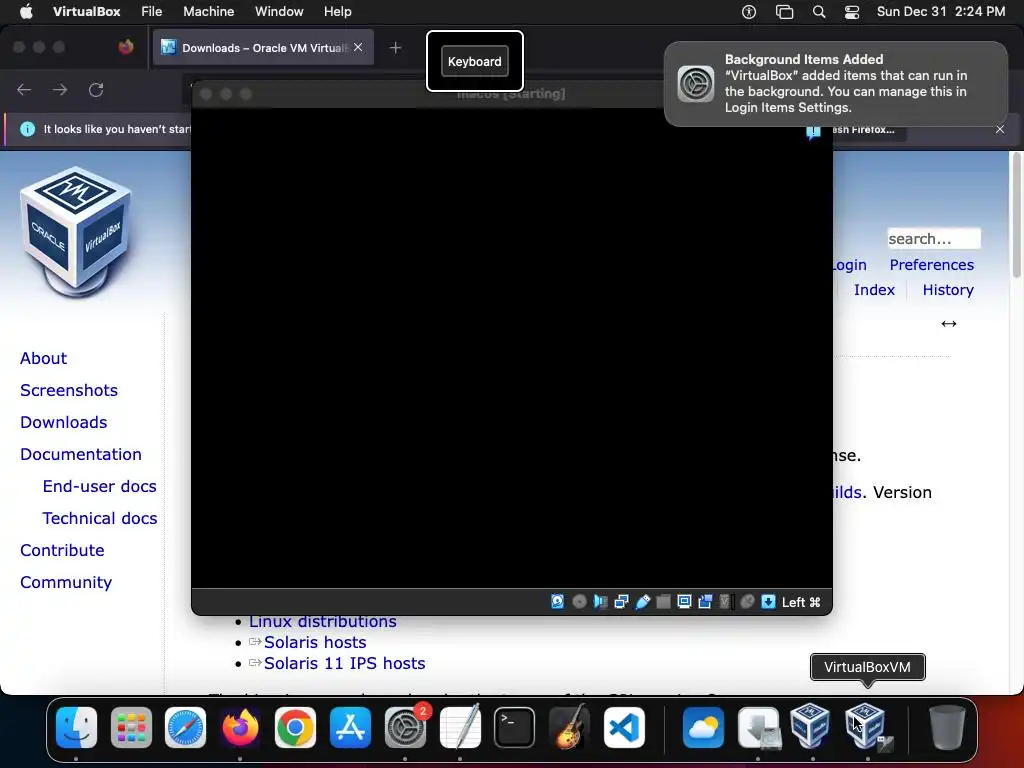Screen dimensions: 1024x768
Task: Open the Window menu
Action: click(x=279, y=11)
